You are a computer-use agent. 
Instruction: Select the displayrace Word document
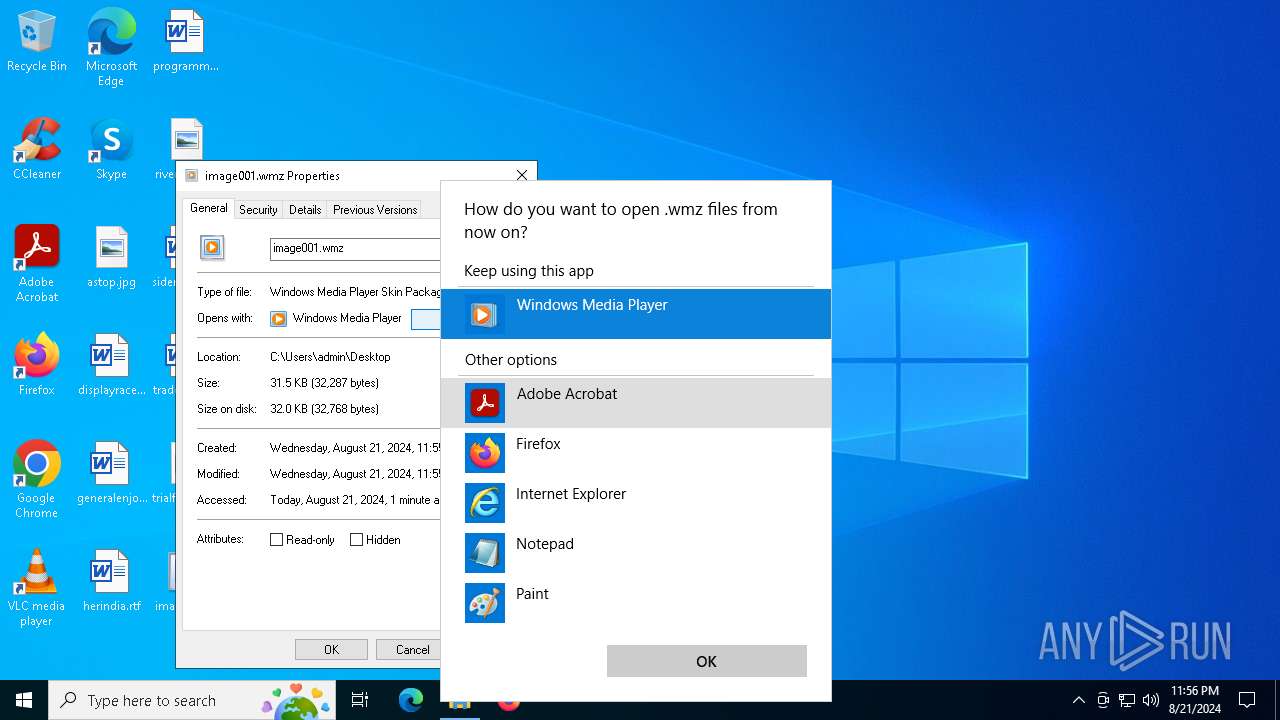[111, 365]
